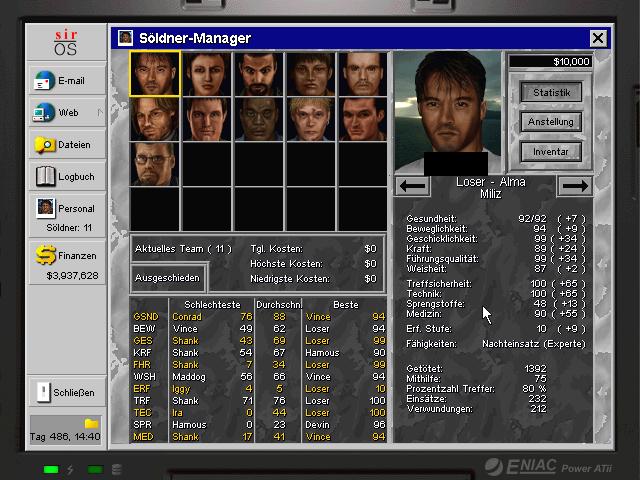The width and height of the screenshot is (640, 480).
Task: Select the bald mercenary with glasses portrait
Action: [154, 164]
